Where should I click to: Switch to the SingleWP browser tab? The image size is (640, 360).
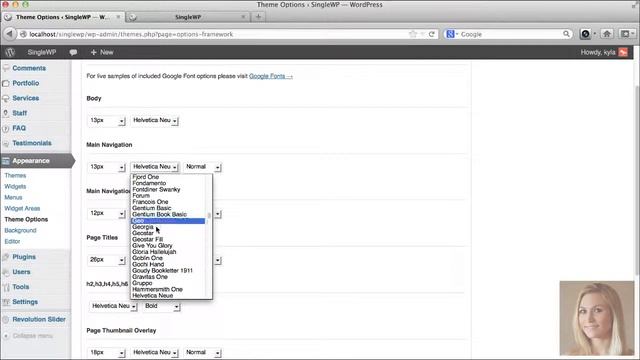pyautogui.click(x=188, y=17)
